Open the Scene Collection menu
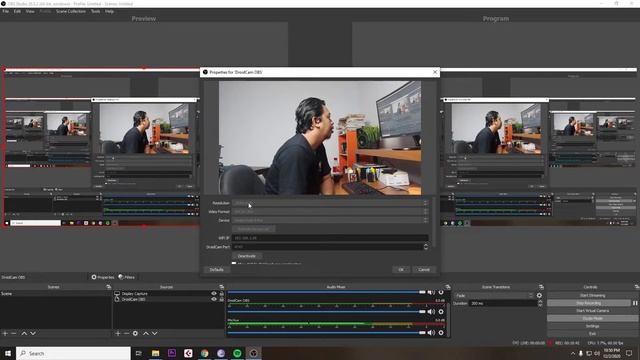 [71, 11]
